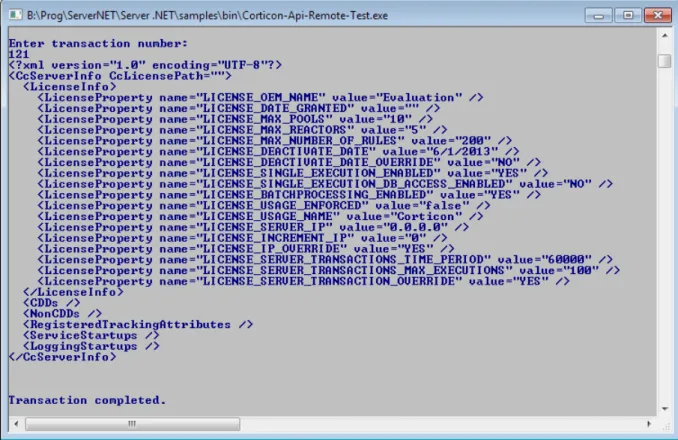Image resolution: width=678 pixels, height=440 pixels.
Task: Click the LoggingStartups tag line
Action: point(91,346)
